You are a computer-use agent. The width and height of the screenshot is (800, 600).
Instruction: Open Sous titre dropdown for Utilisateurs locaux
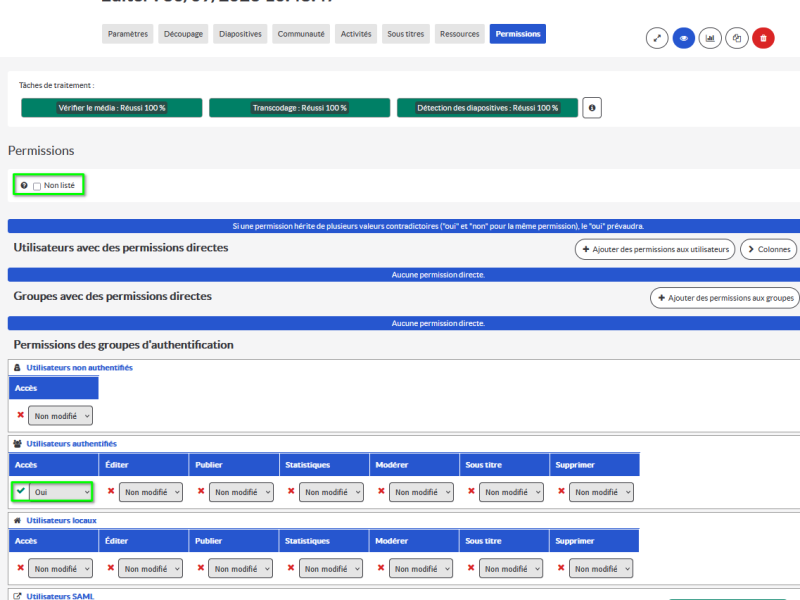[511, 568]
